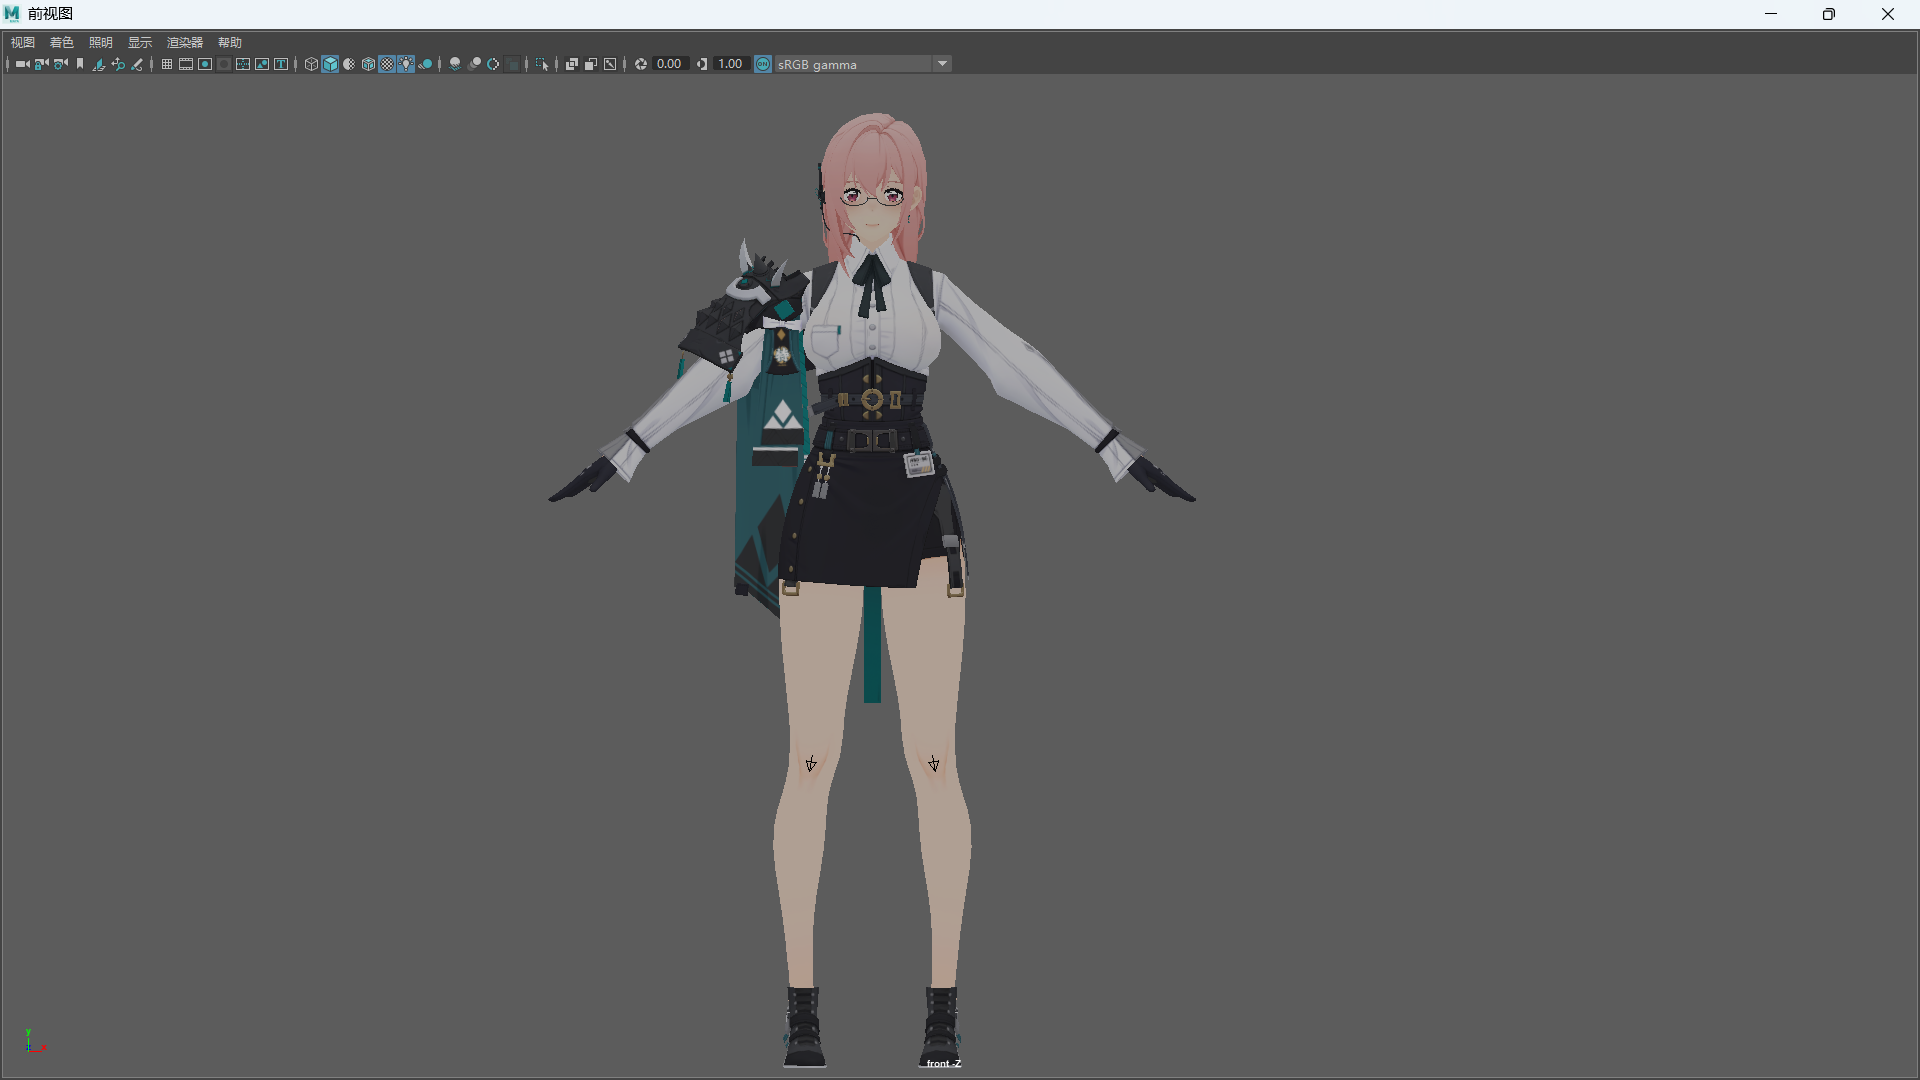The height and width of the screenshot is (1080, 1920).
Task: Open the 帮助 menu
Action: [230, 42]
